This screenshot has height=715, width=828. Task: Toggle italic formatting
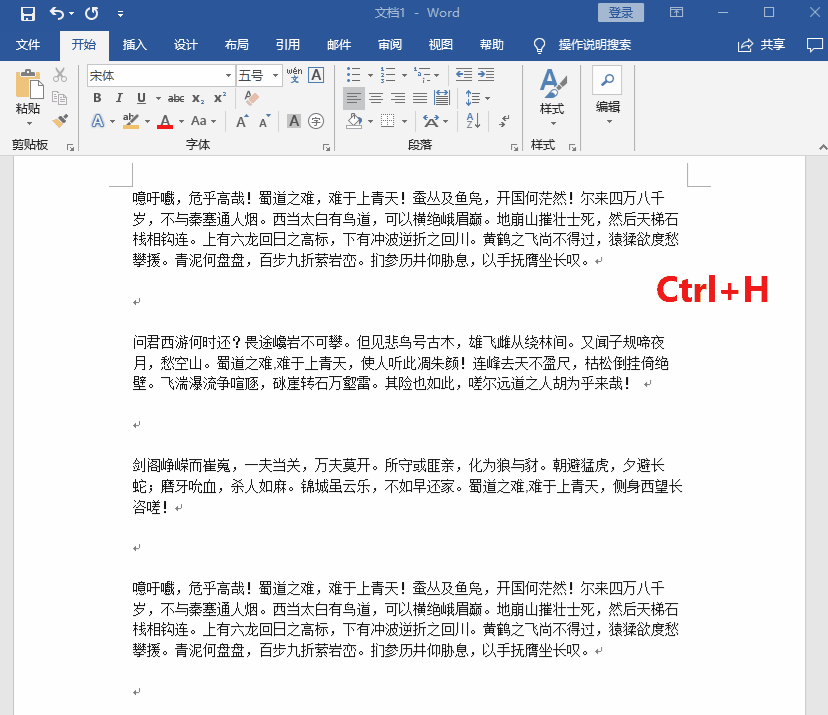[x=119, y=97]
